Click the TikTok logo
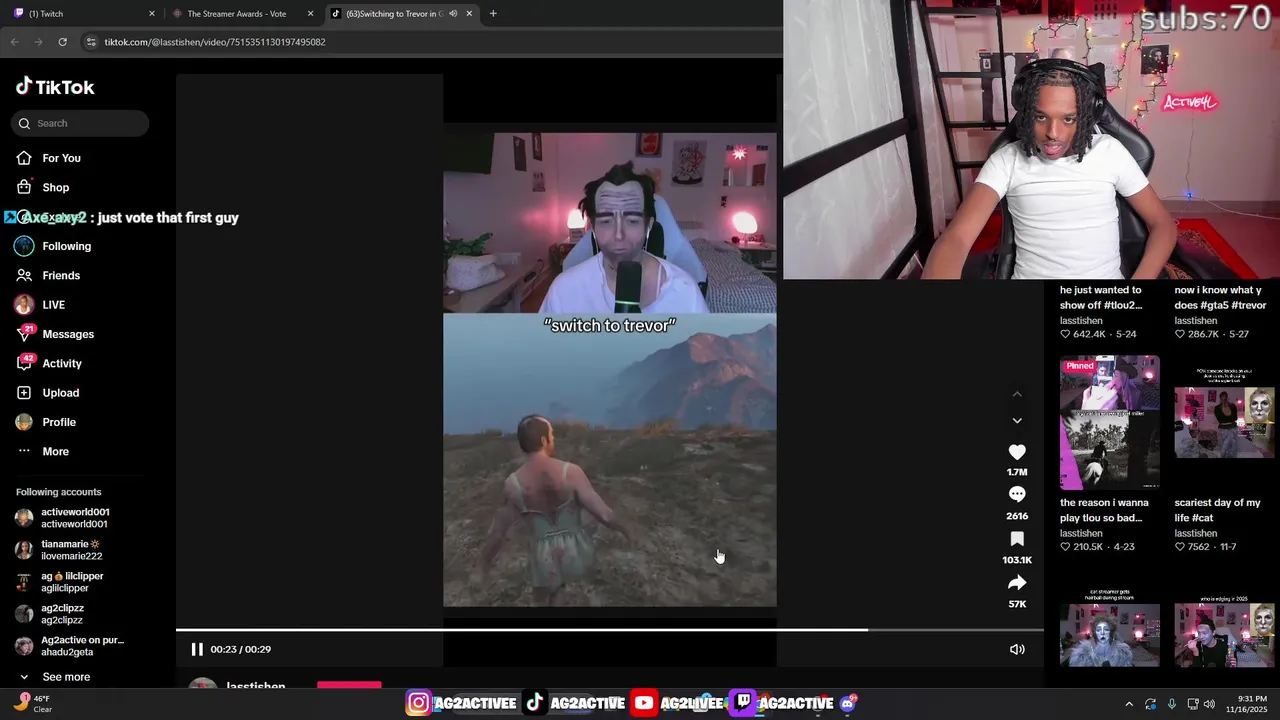The height and width of the screenshot is (720, 1280). 55,87
